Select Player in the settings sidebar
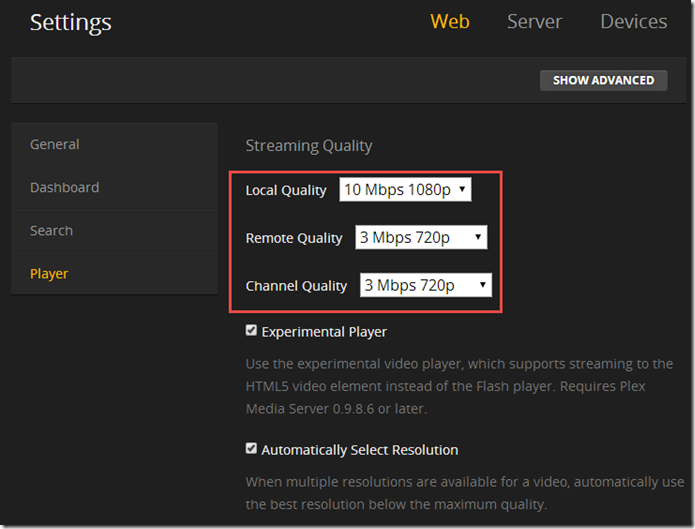This screenshot has height=529, width=695. (x=49, y=273)
